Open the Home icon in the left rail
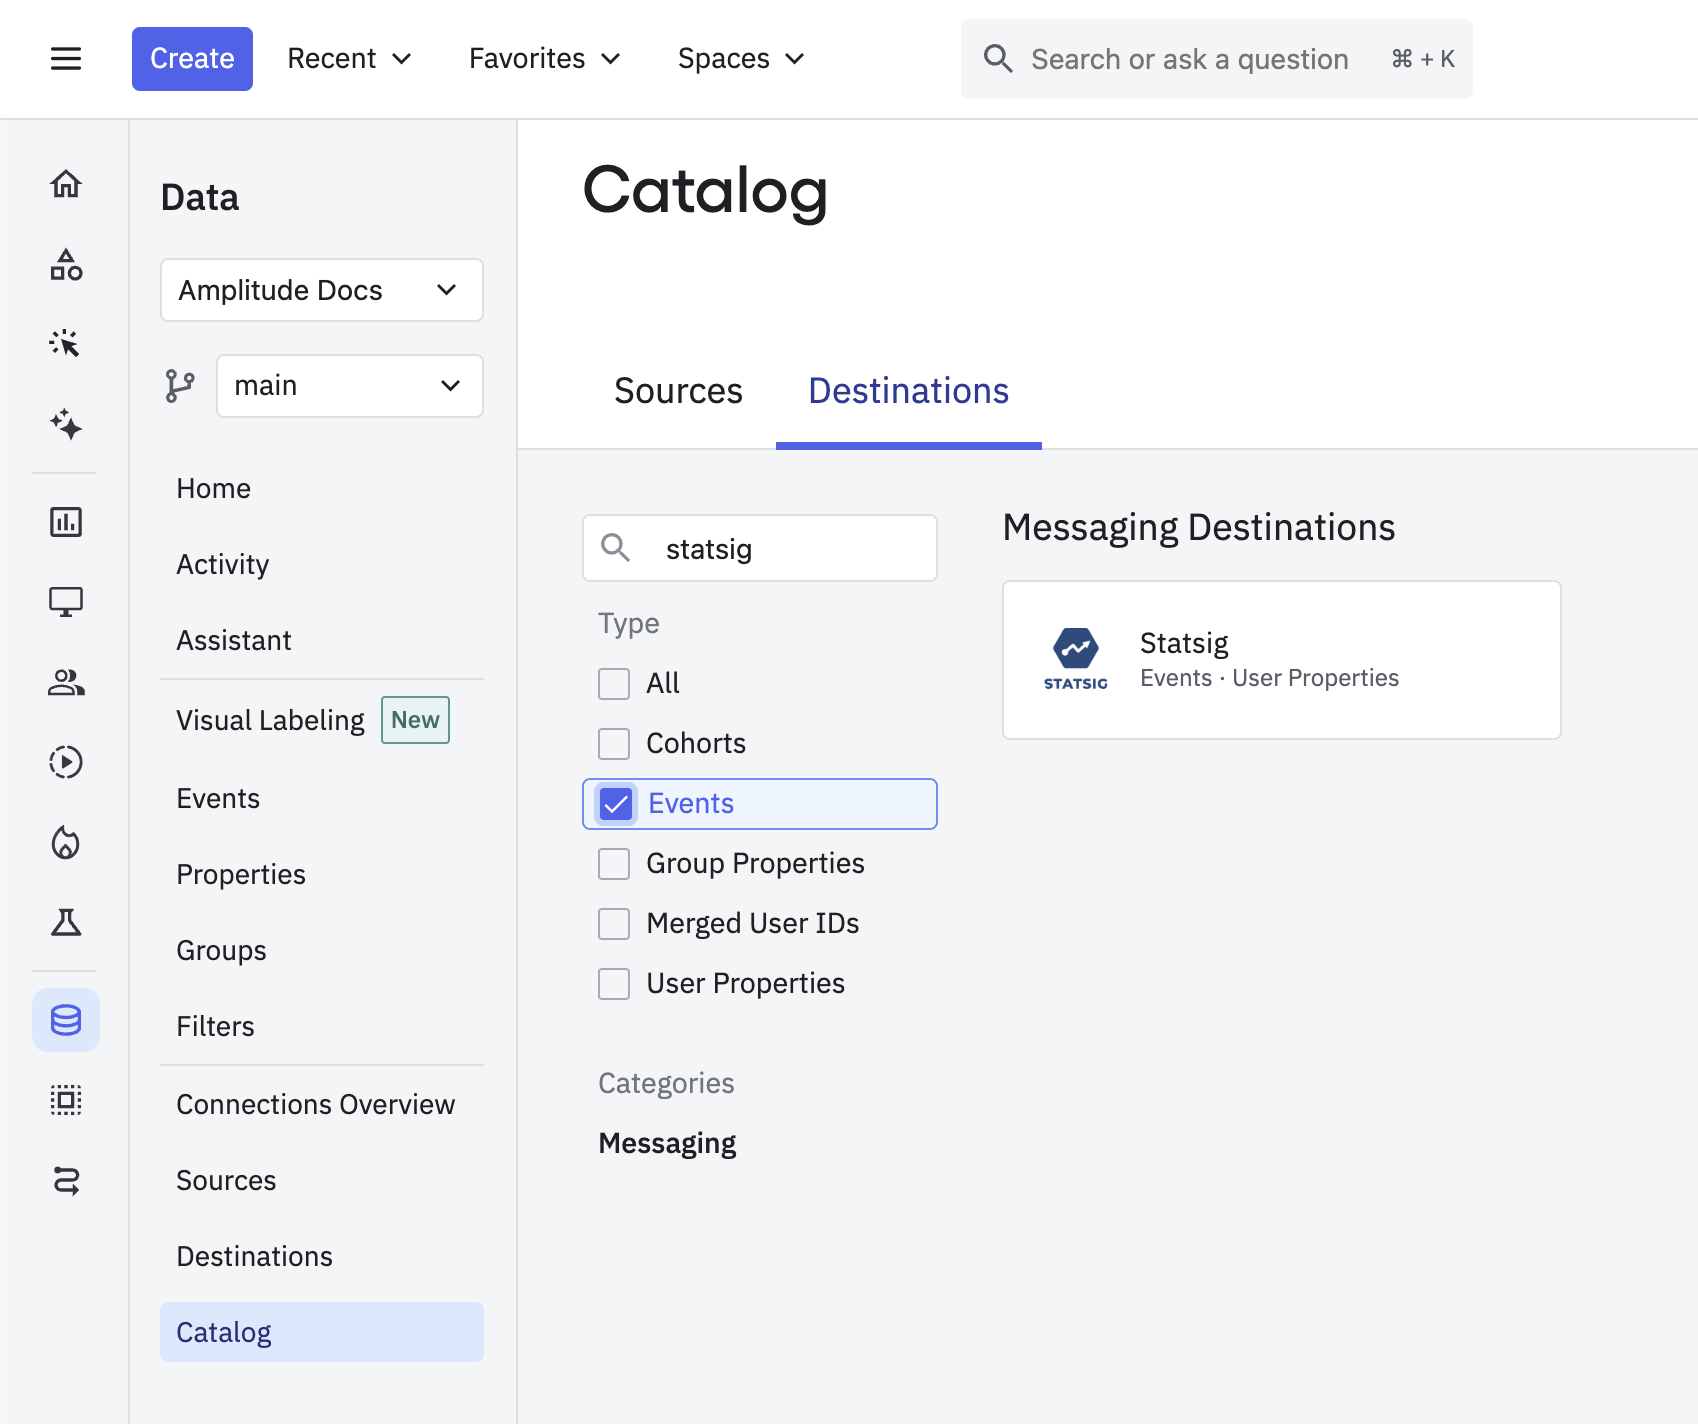The image size is (1698, 1424). 65,184
